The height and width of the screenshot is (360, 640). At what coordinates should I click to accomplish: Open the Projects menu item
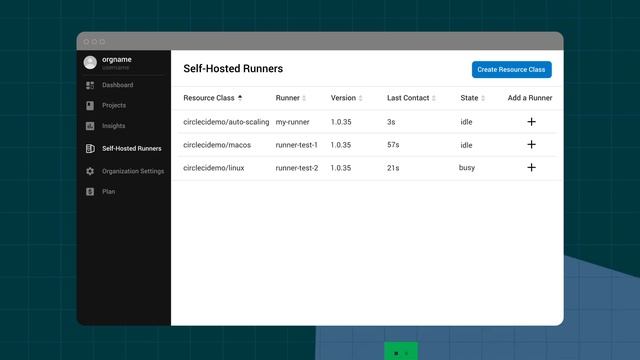pos(114,105)
